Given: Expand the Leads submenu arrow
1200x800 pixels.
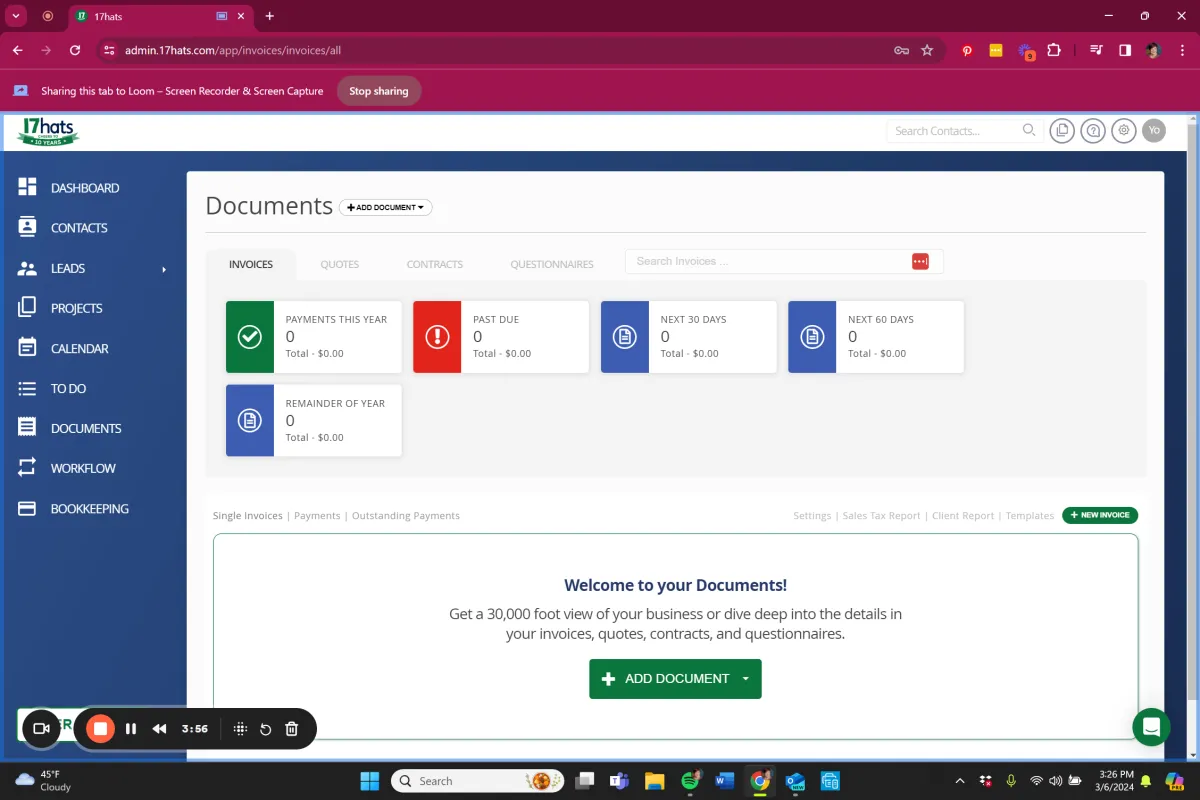Looking at the screenshot, I should (164, 269).
